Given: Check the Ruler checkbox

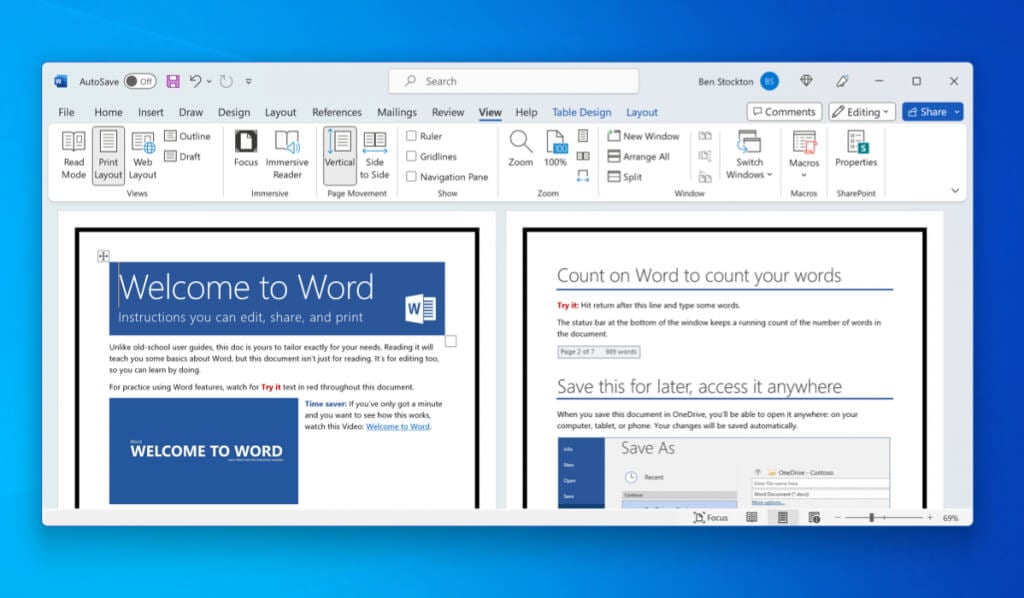Looking at the screenshot, I should click(x=411, y=136).
